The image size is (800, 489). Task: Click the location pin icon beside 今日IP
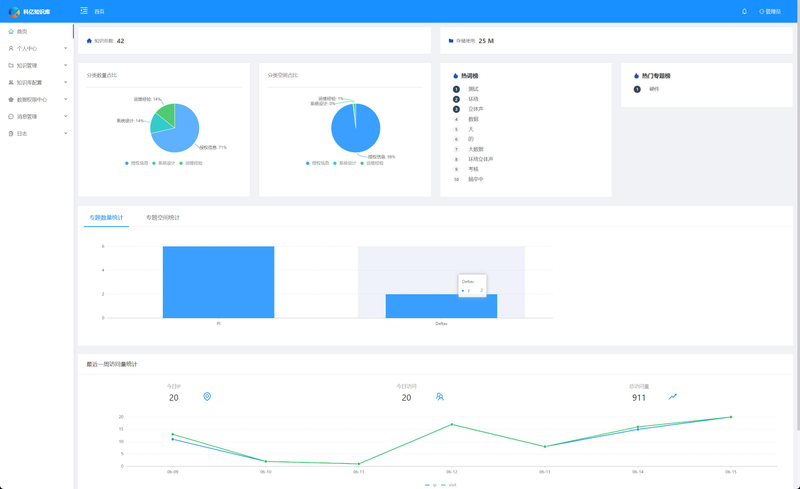click(207, 397)
